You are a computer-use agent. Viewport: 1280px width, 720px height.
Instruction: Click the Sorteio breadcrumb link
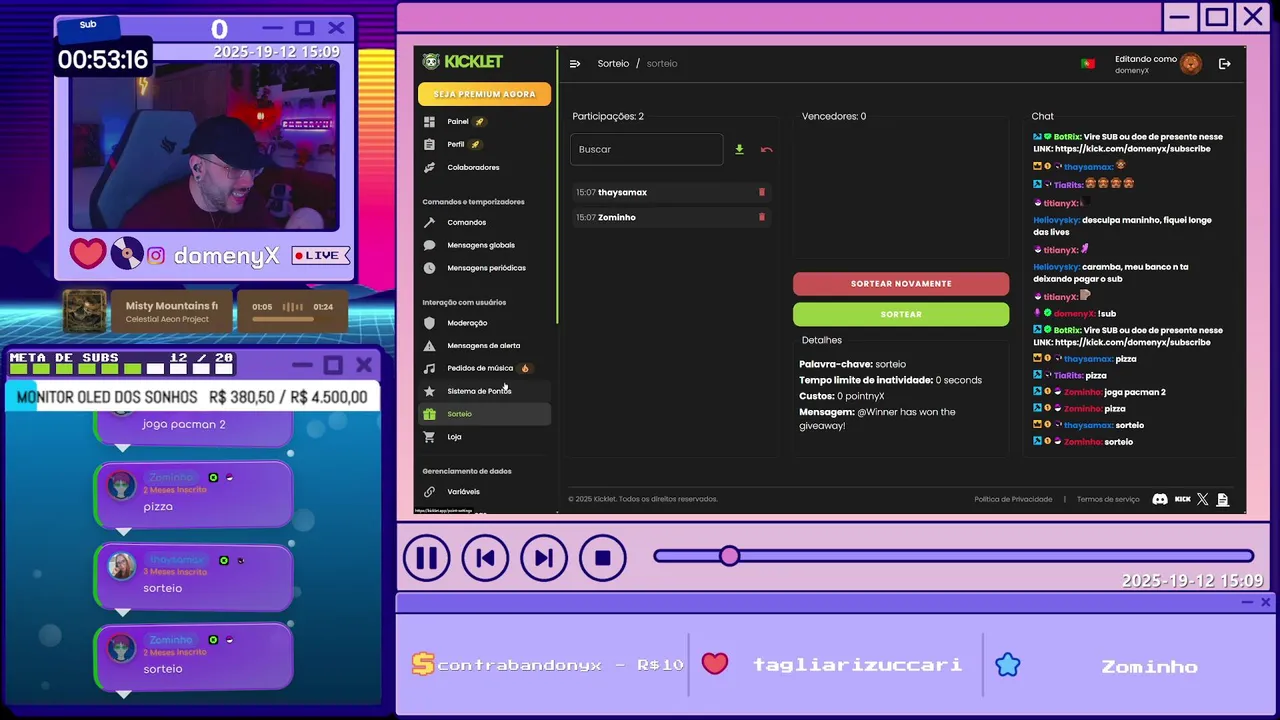coord(613,64)
